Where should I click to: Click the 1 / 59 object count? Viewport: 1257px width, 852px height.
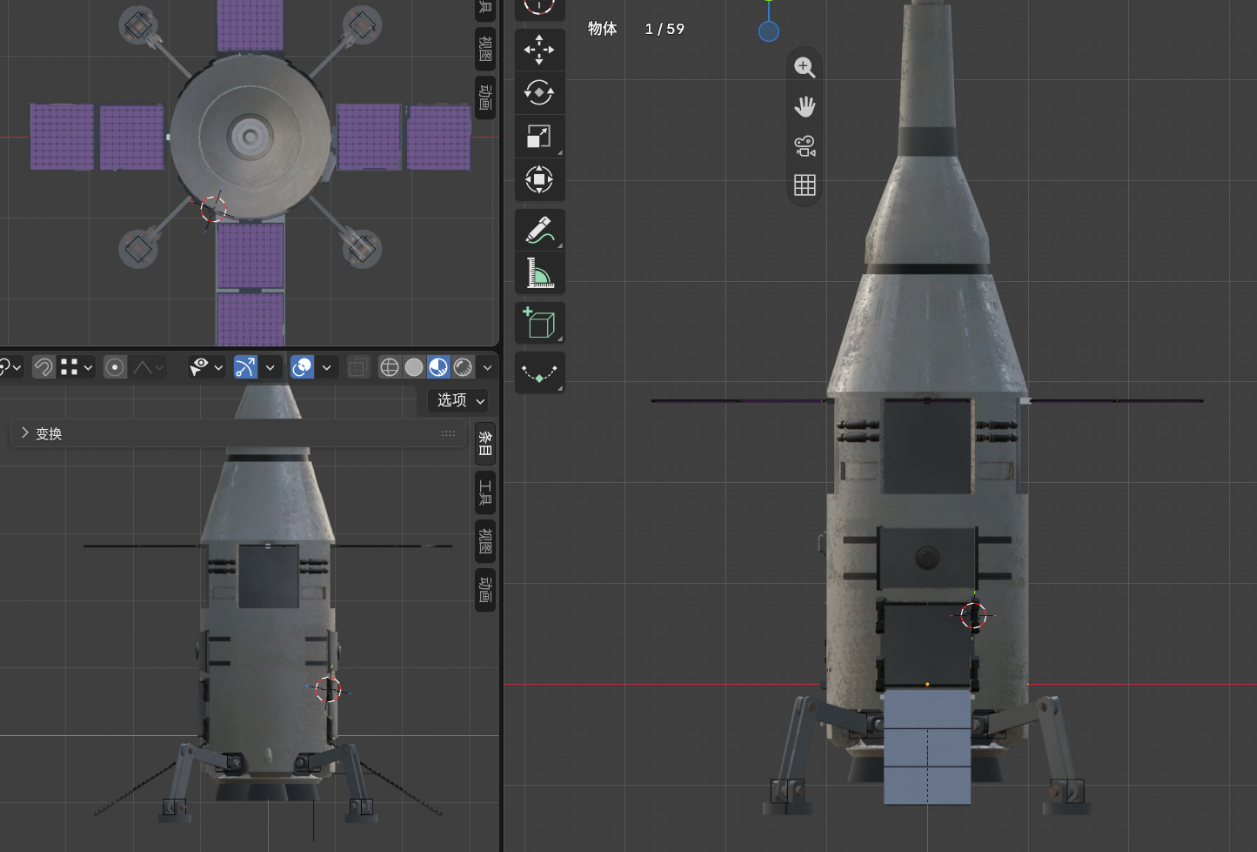[x=665, y=29]
